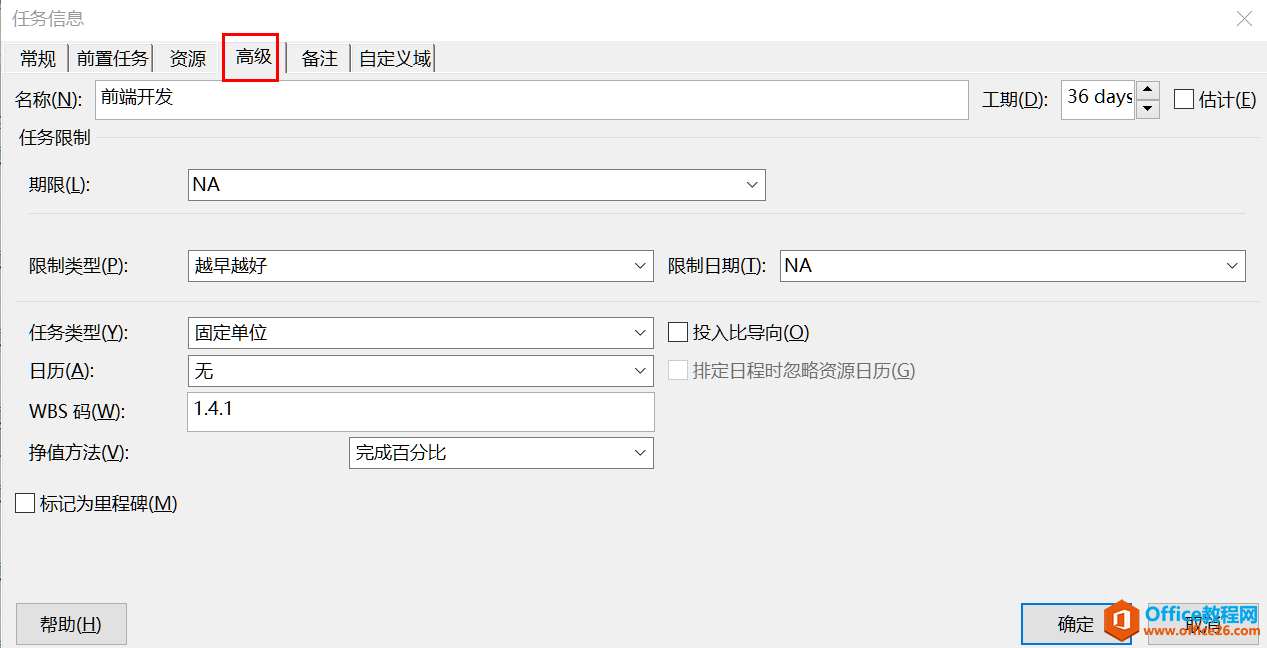Open the 限制日期 dropdown
The height and width of the screenshot is (648, 1267).
(x=1231, y=266)
